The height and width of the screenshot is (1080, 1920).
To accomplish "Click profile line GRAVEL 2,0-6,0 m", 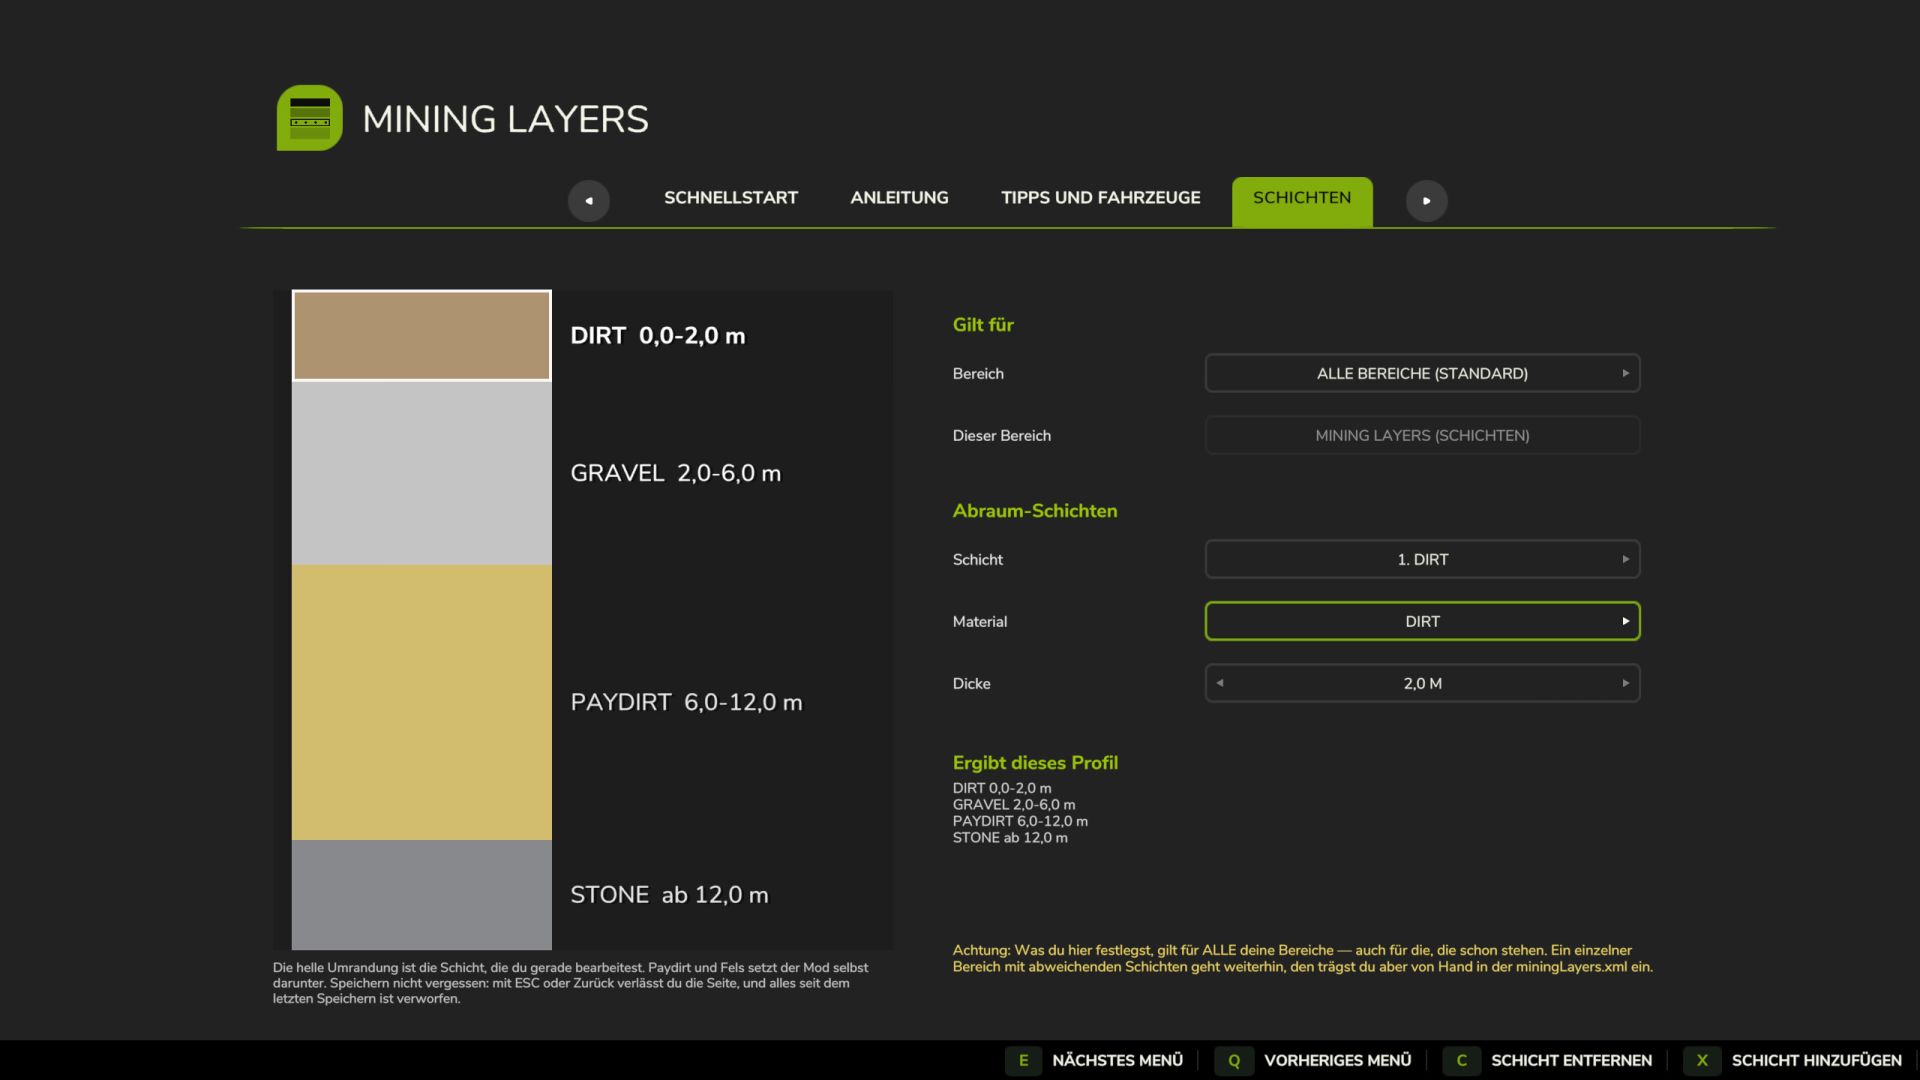I will pos(1014,805).
